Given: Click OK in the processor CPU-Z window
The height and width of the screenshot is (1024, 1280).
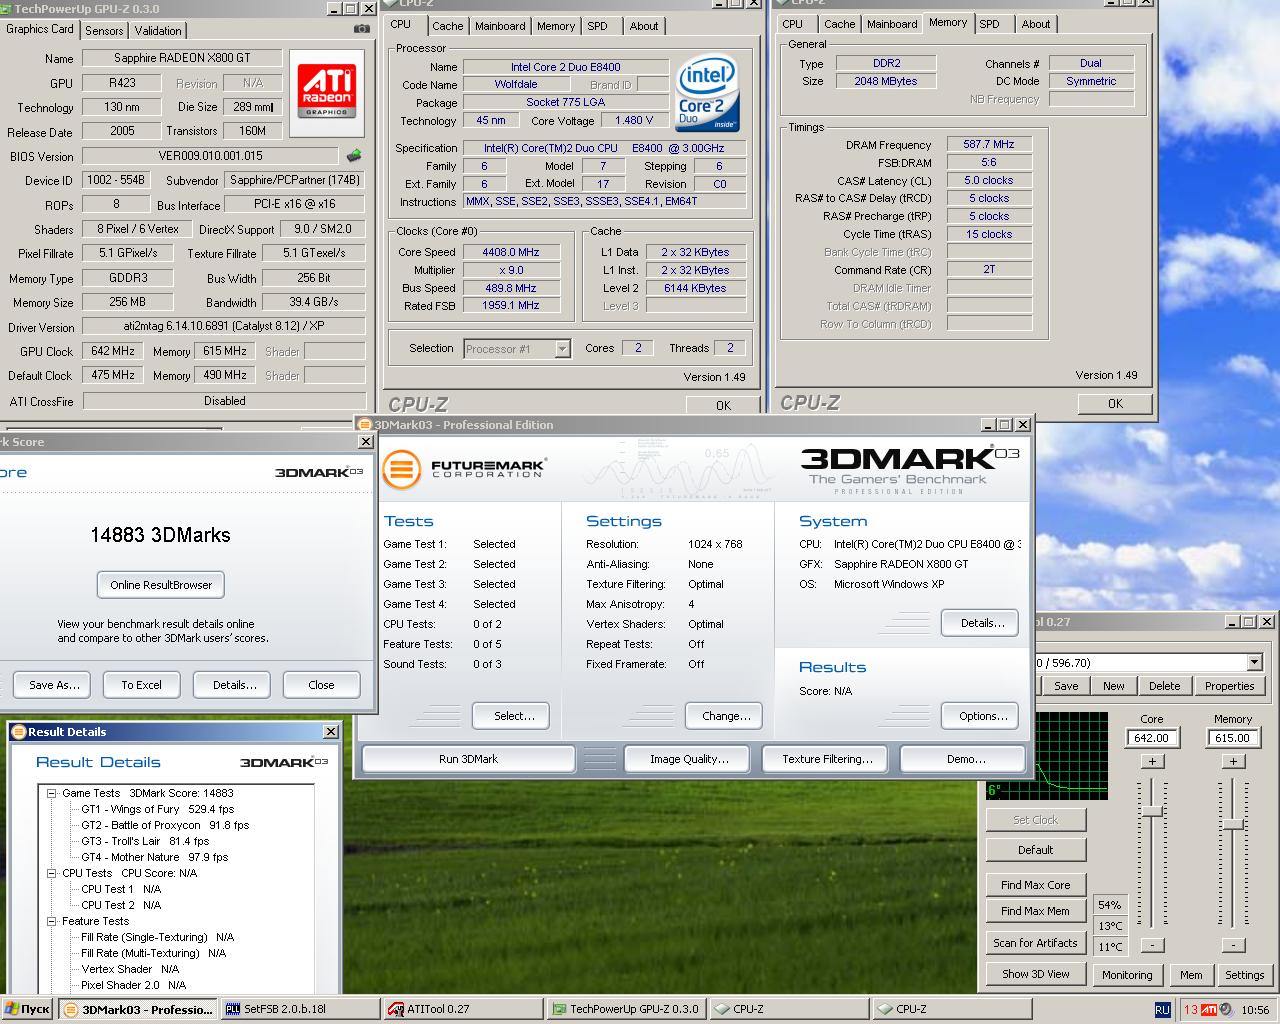Looking at the screenshot, I should pyautogui.click(x=723, y=405).
